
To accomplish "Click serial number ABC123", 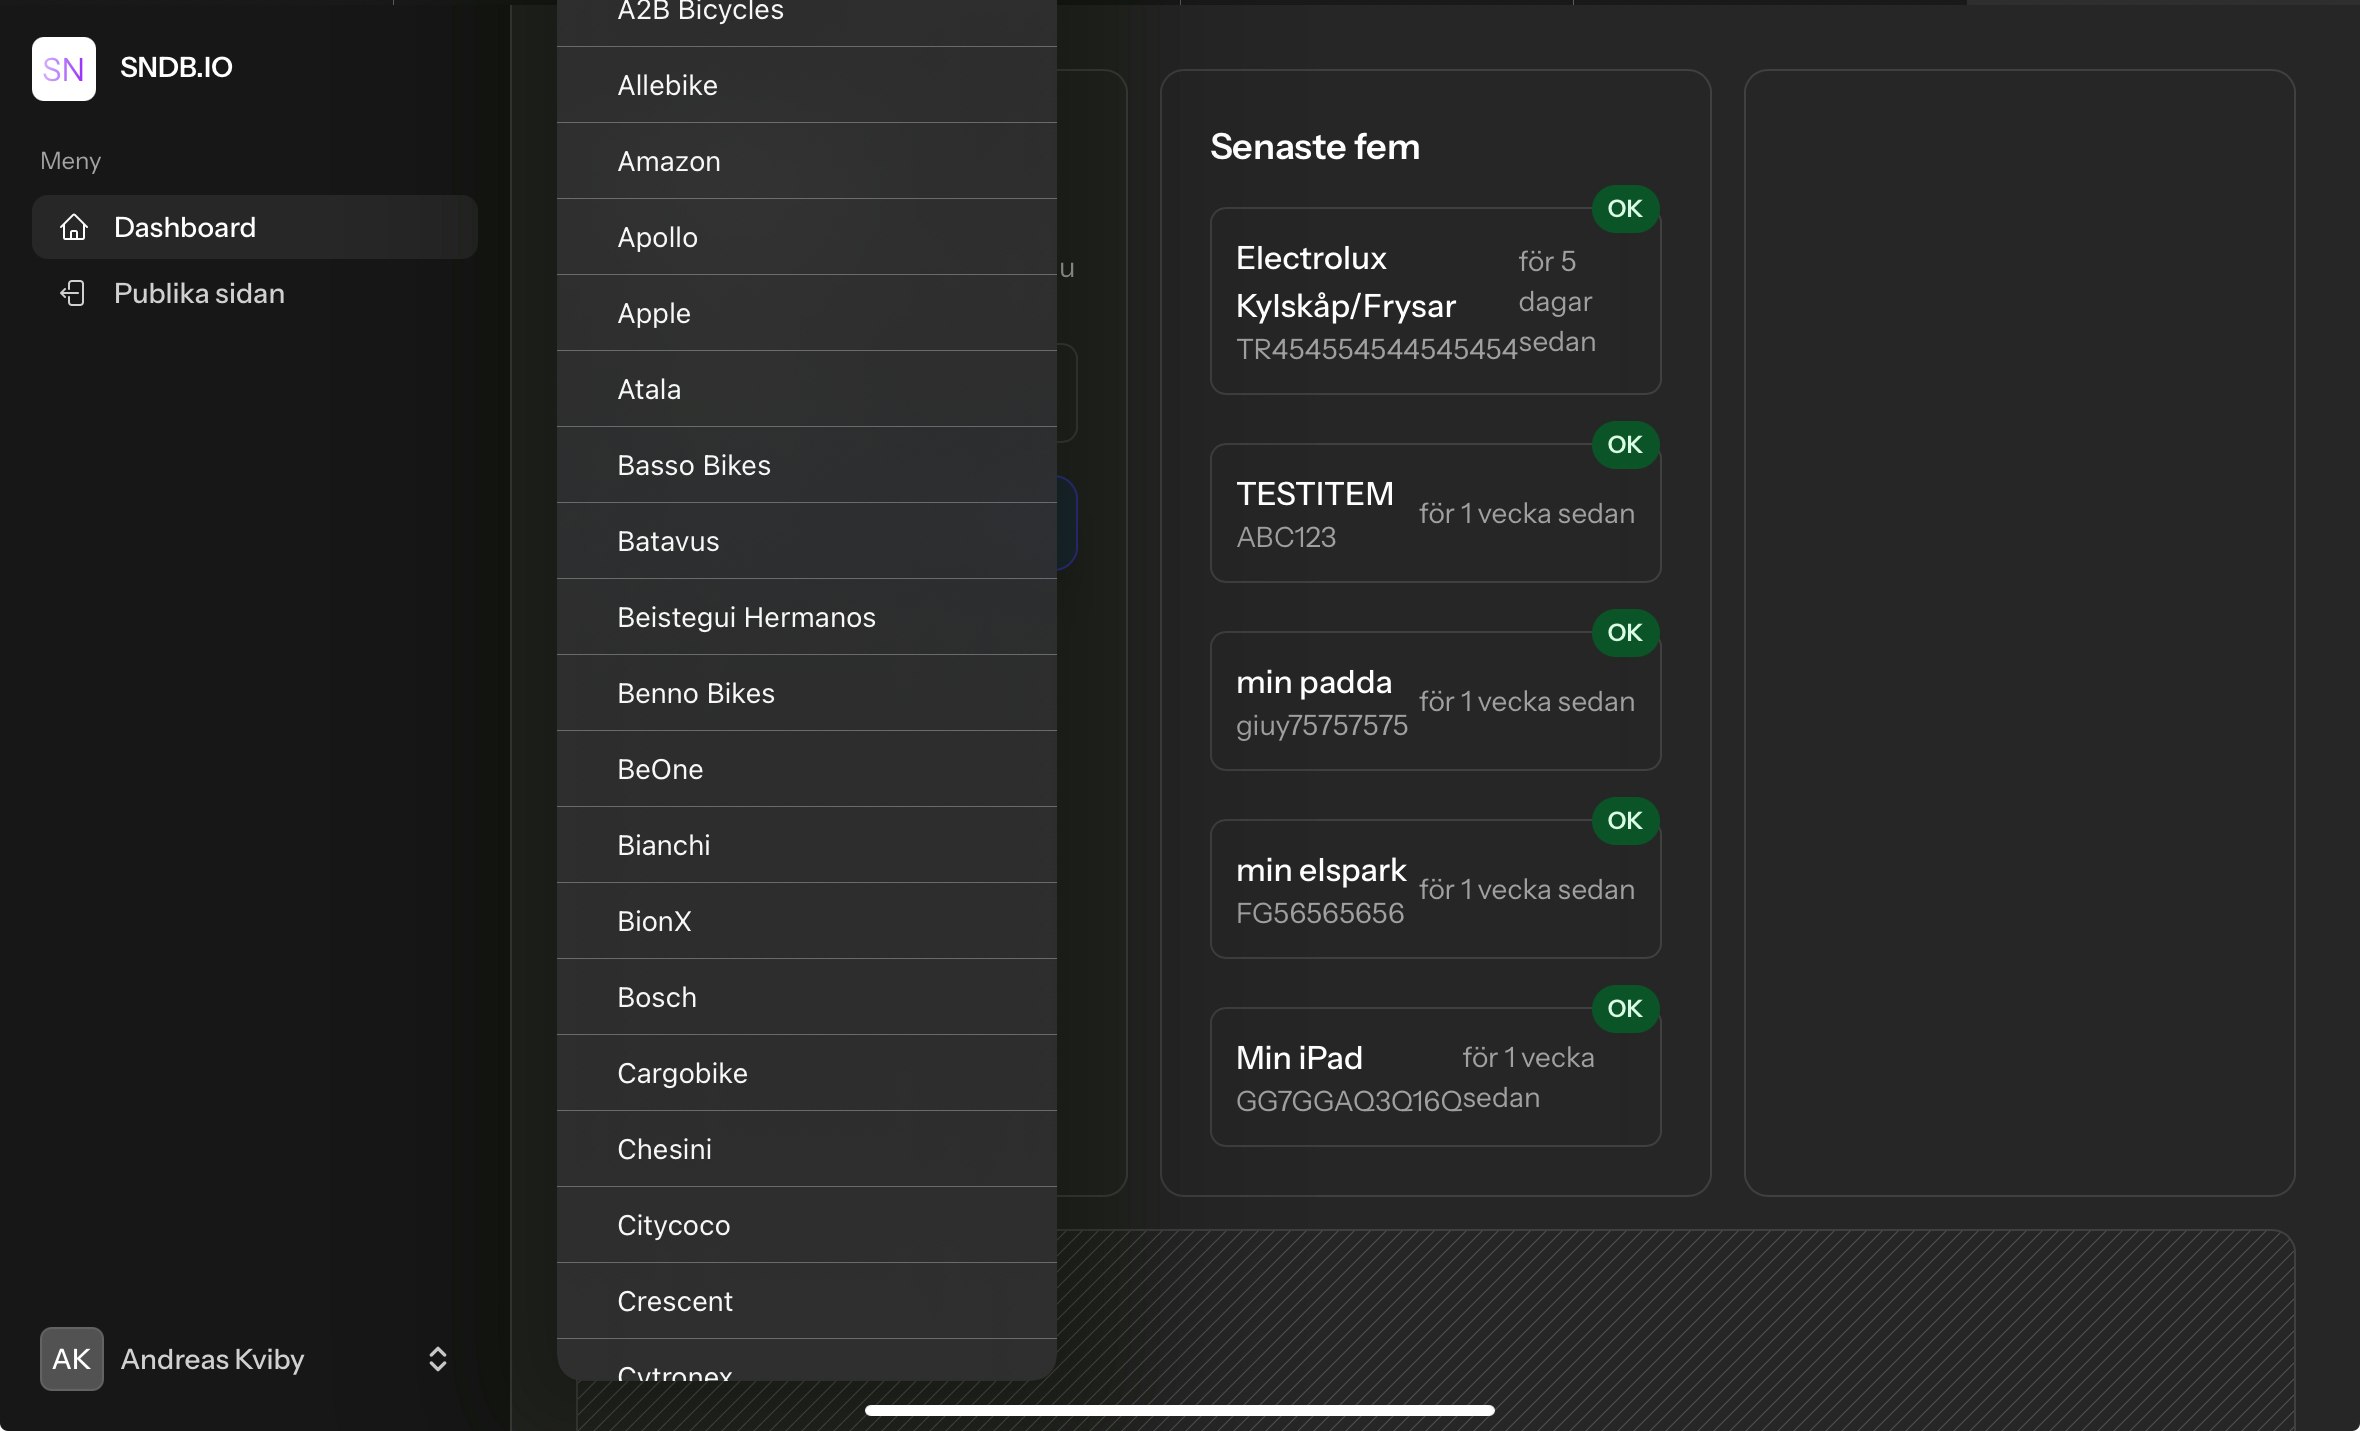I will (x=1286, y=537).
